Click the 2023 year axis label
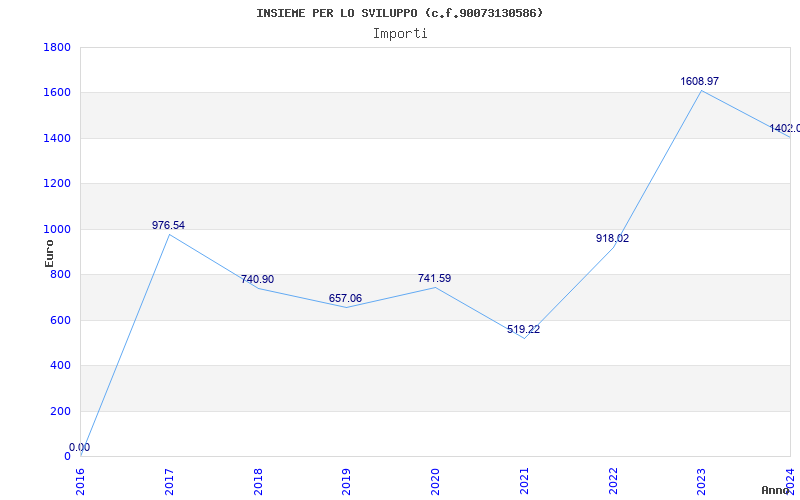 702,482
